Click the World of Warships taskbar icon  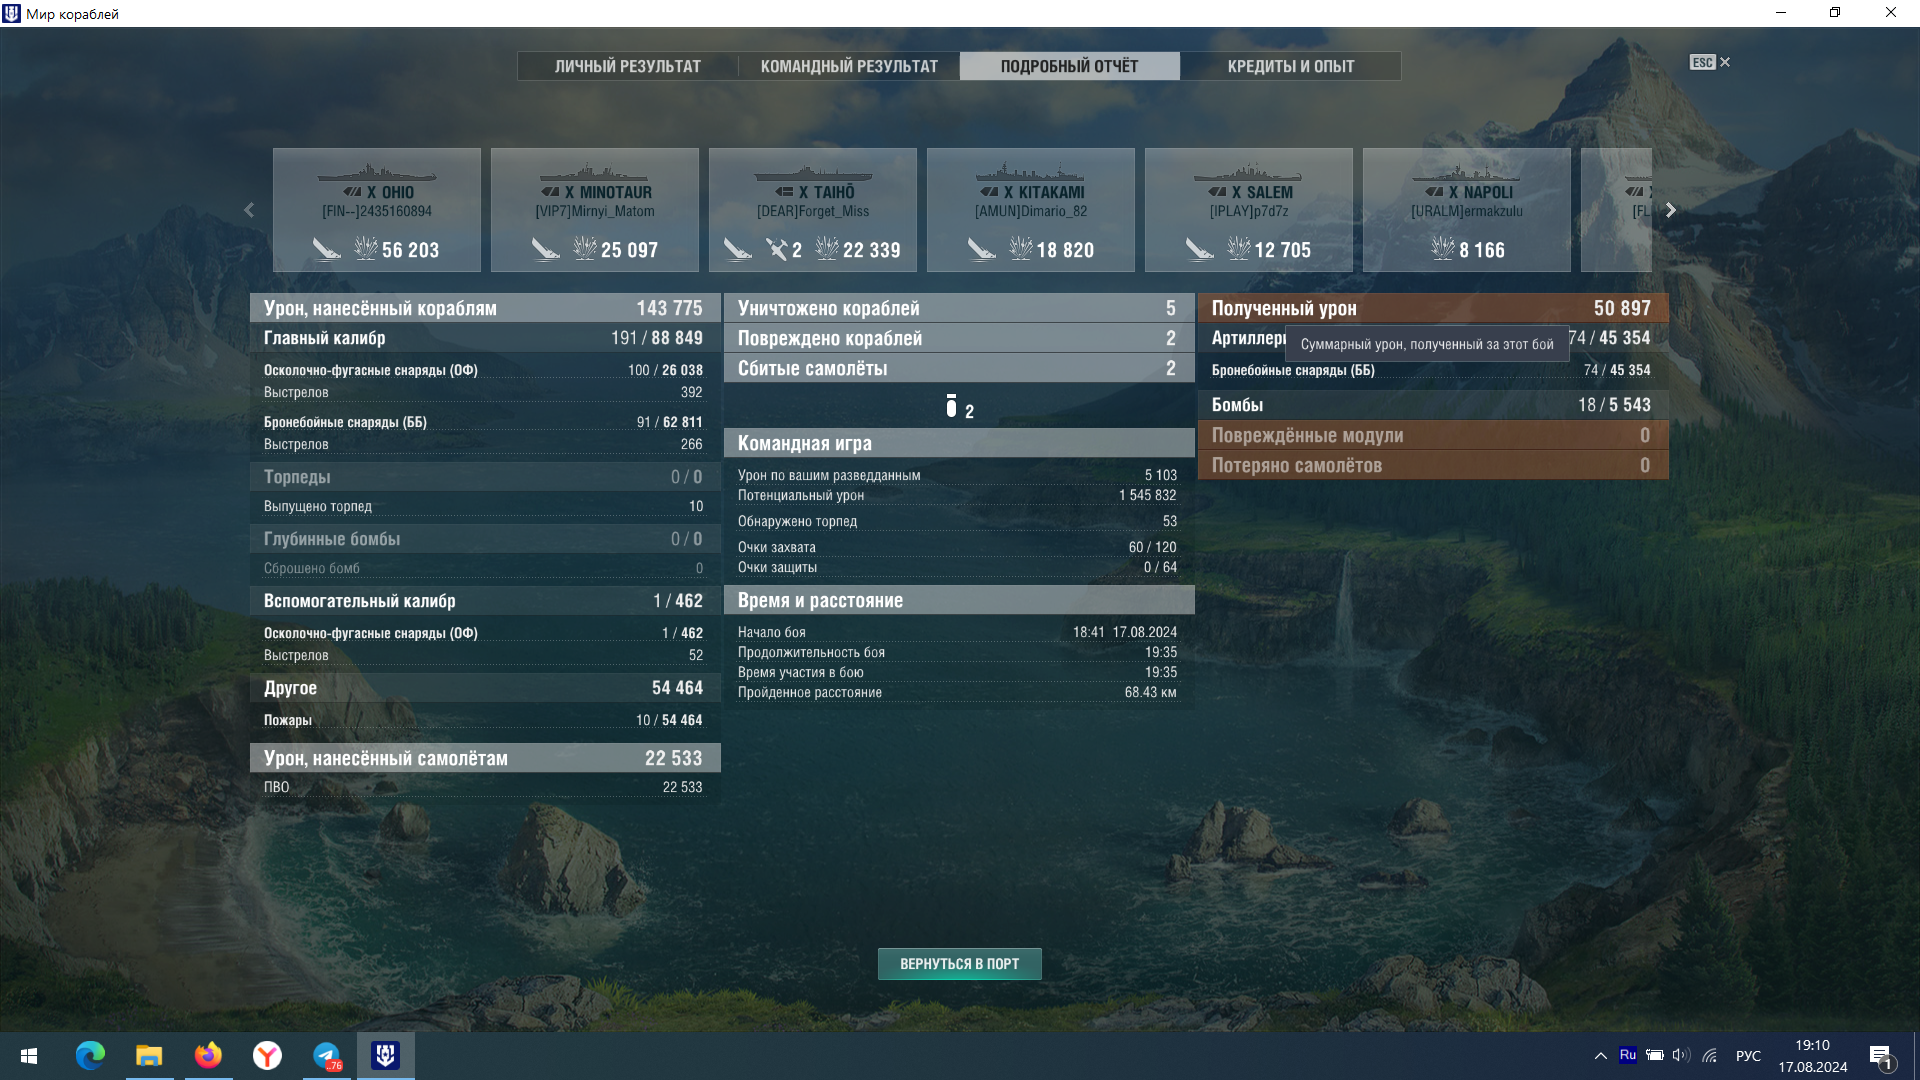point(385,1056)
